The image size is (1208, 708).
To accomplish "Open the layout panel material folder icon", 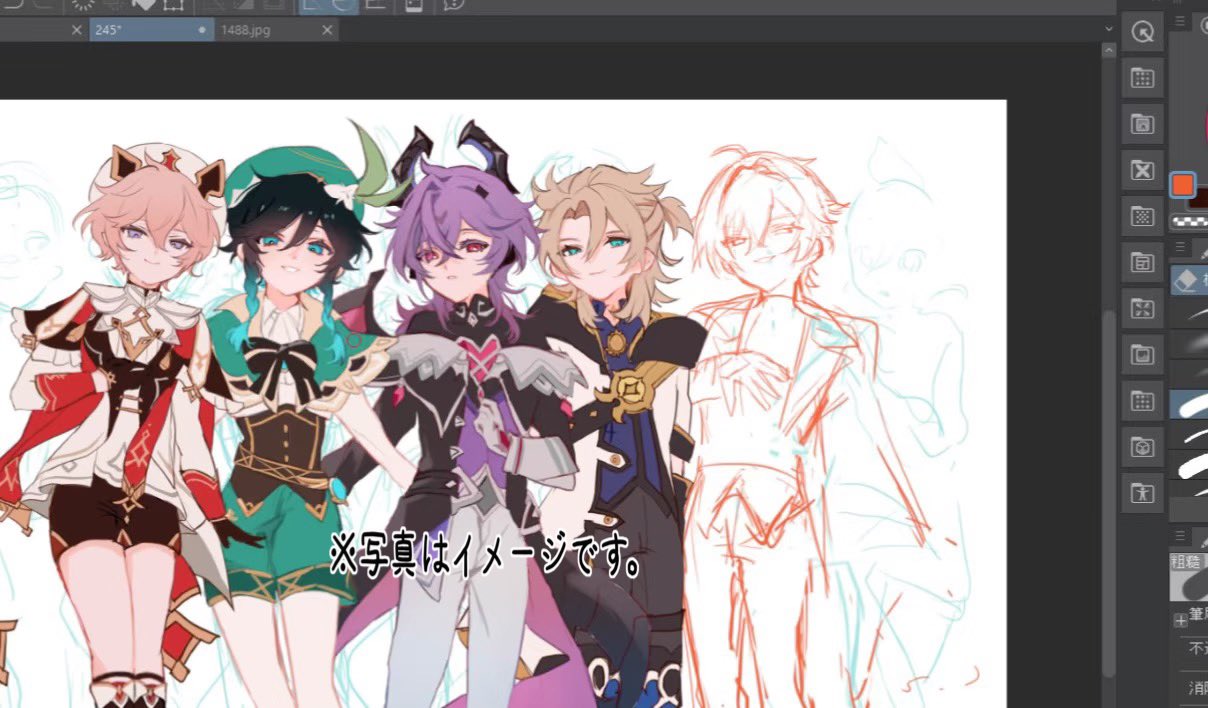I will pos(1142,263).
